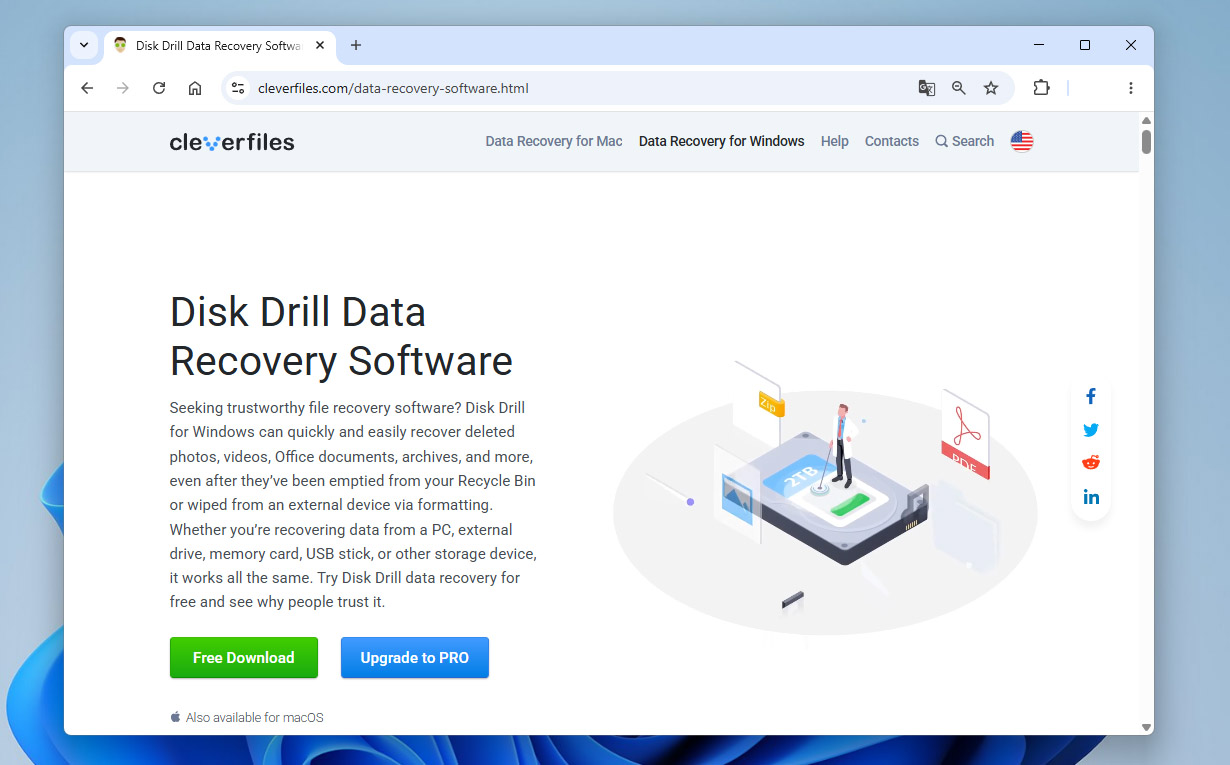The image size is (1230, 765).
Task: Open the Help menu item
Action: (835, 141)
